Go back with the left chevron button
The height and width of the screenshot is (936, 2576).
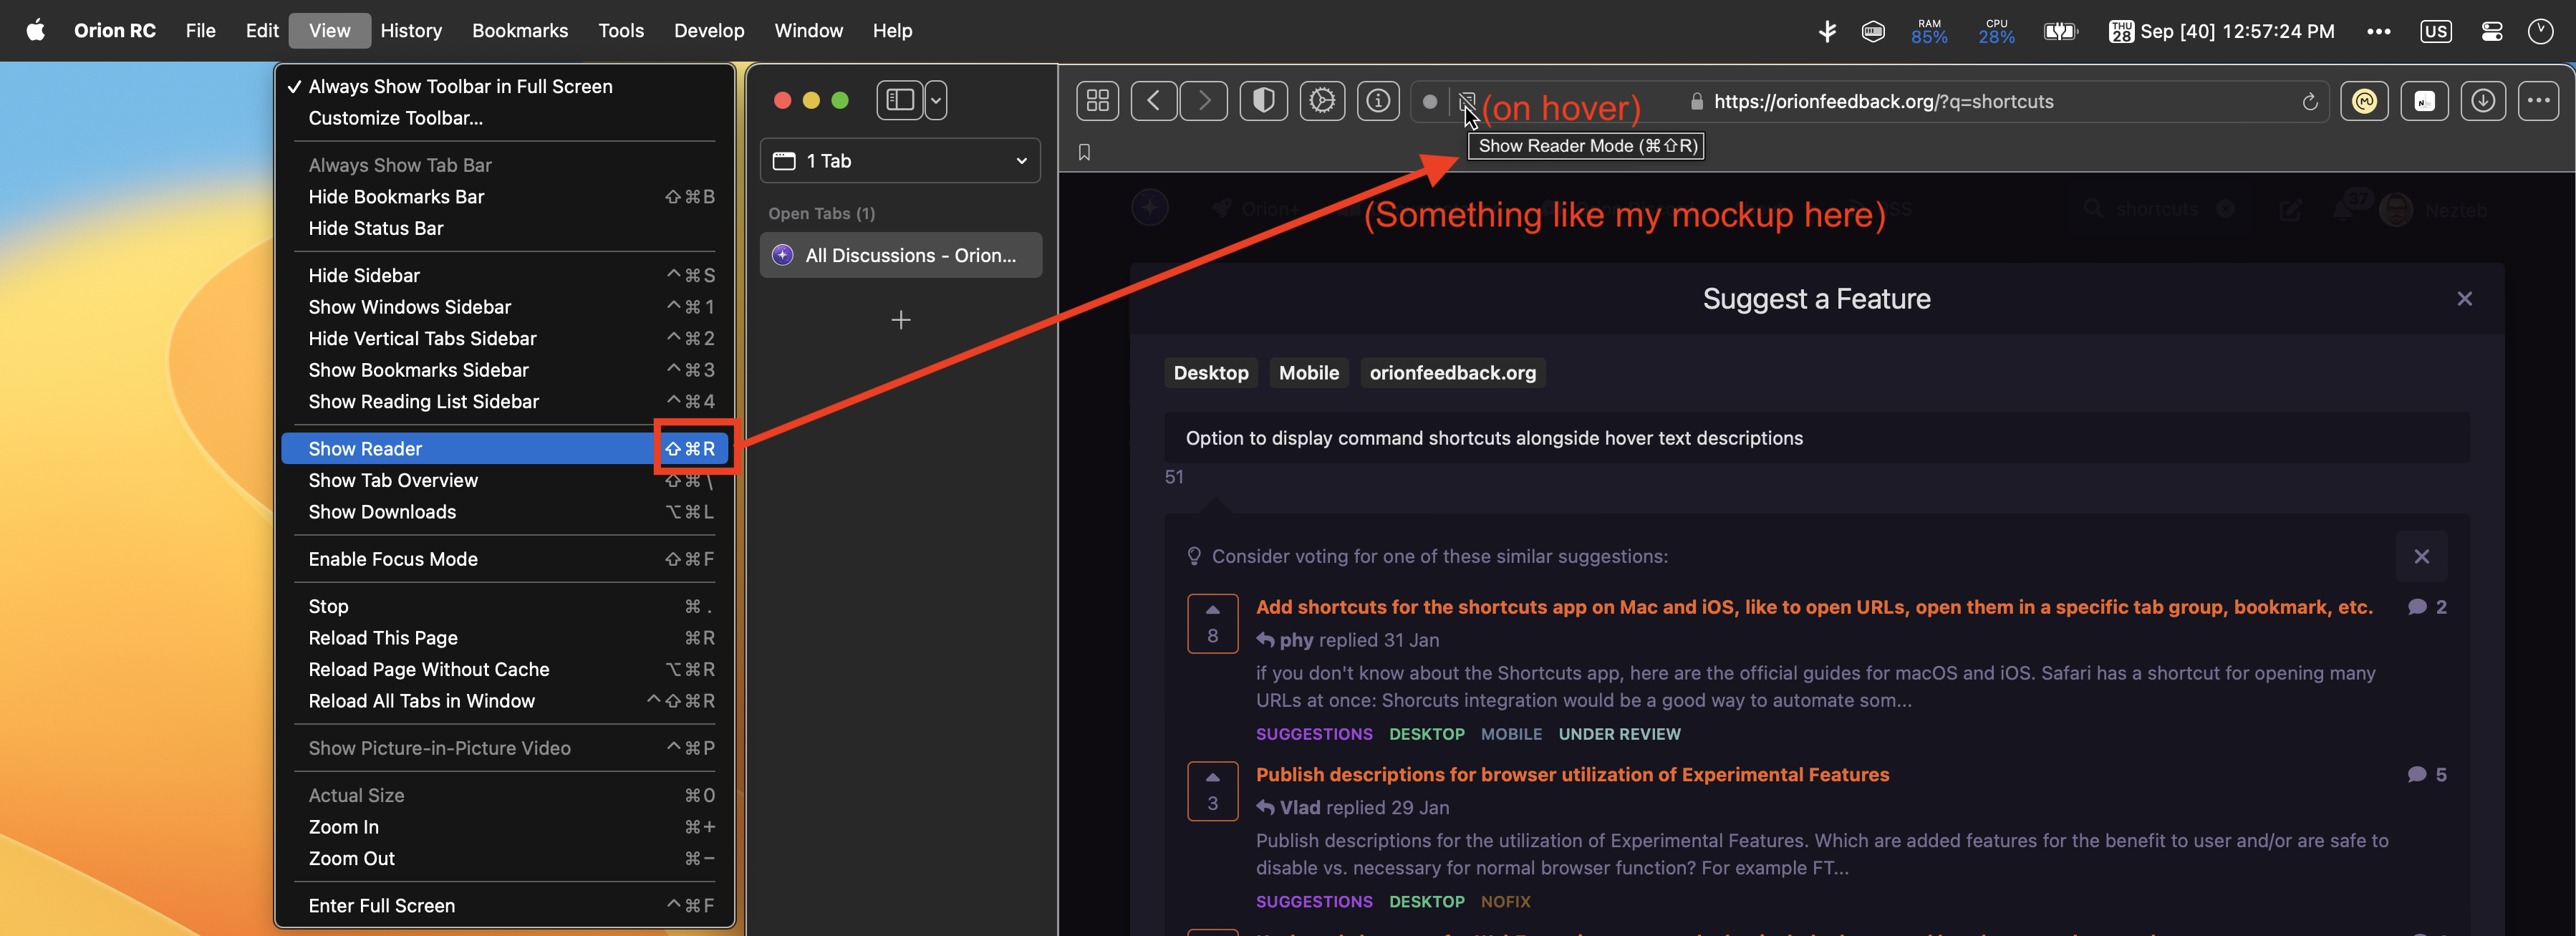coord(1153,101)
